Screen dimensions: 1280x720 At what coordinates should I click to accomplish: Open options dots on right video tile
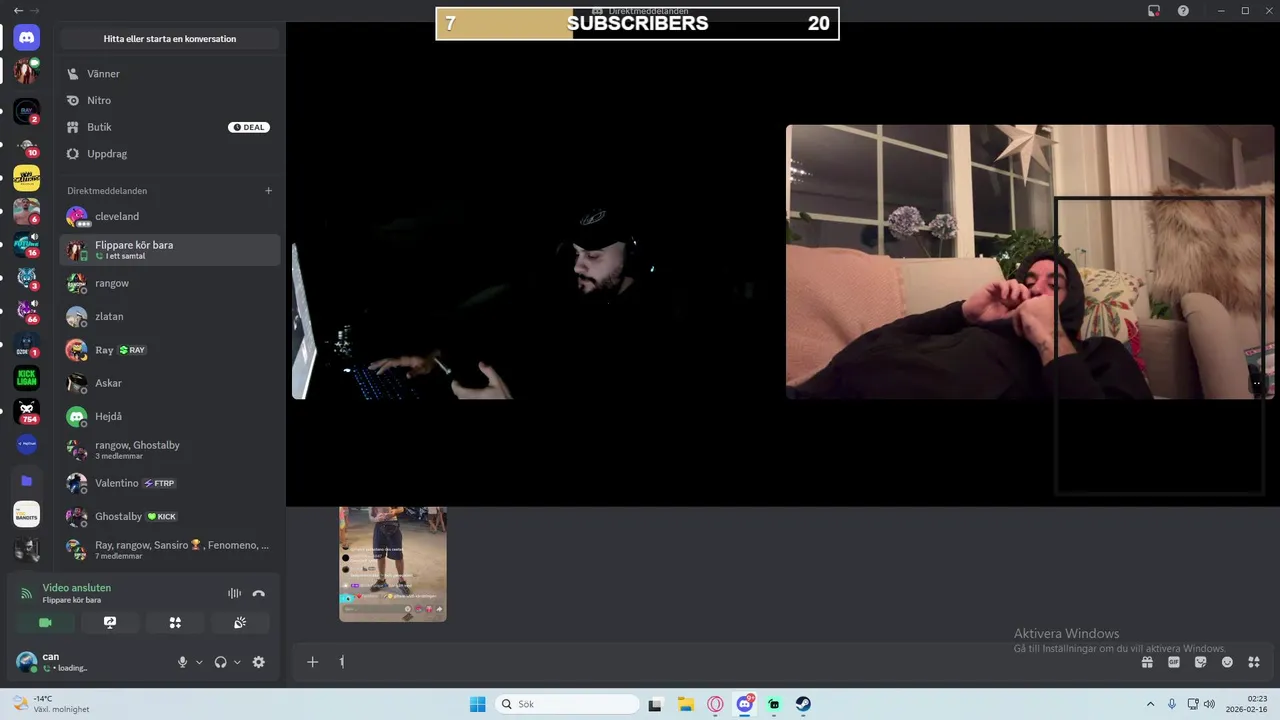pyautogui.click(x=1257, y=383)
